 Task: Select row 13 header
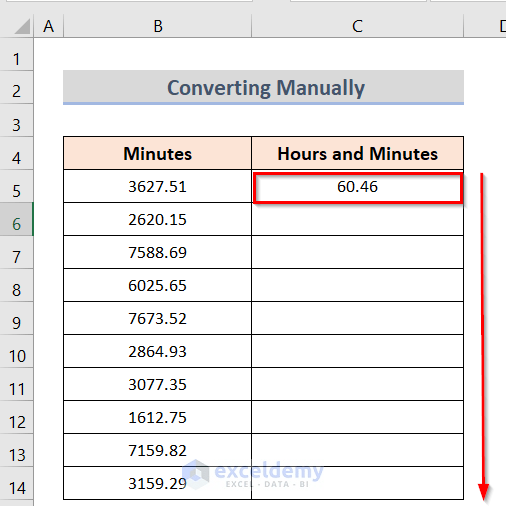tap(16, 450)
